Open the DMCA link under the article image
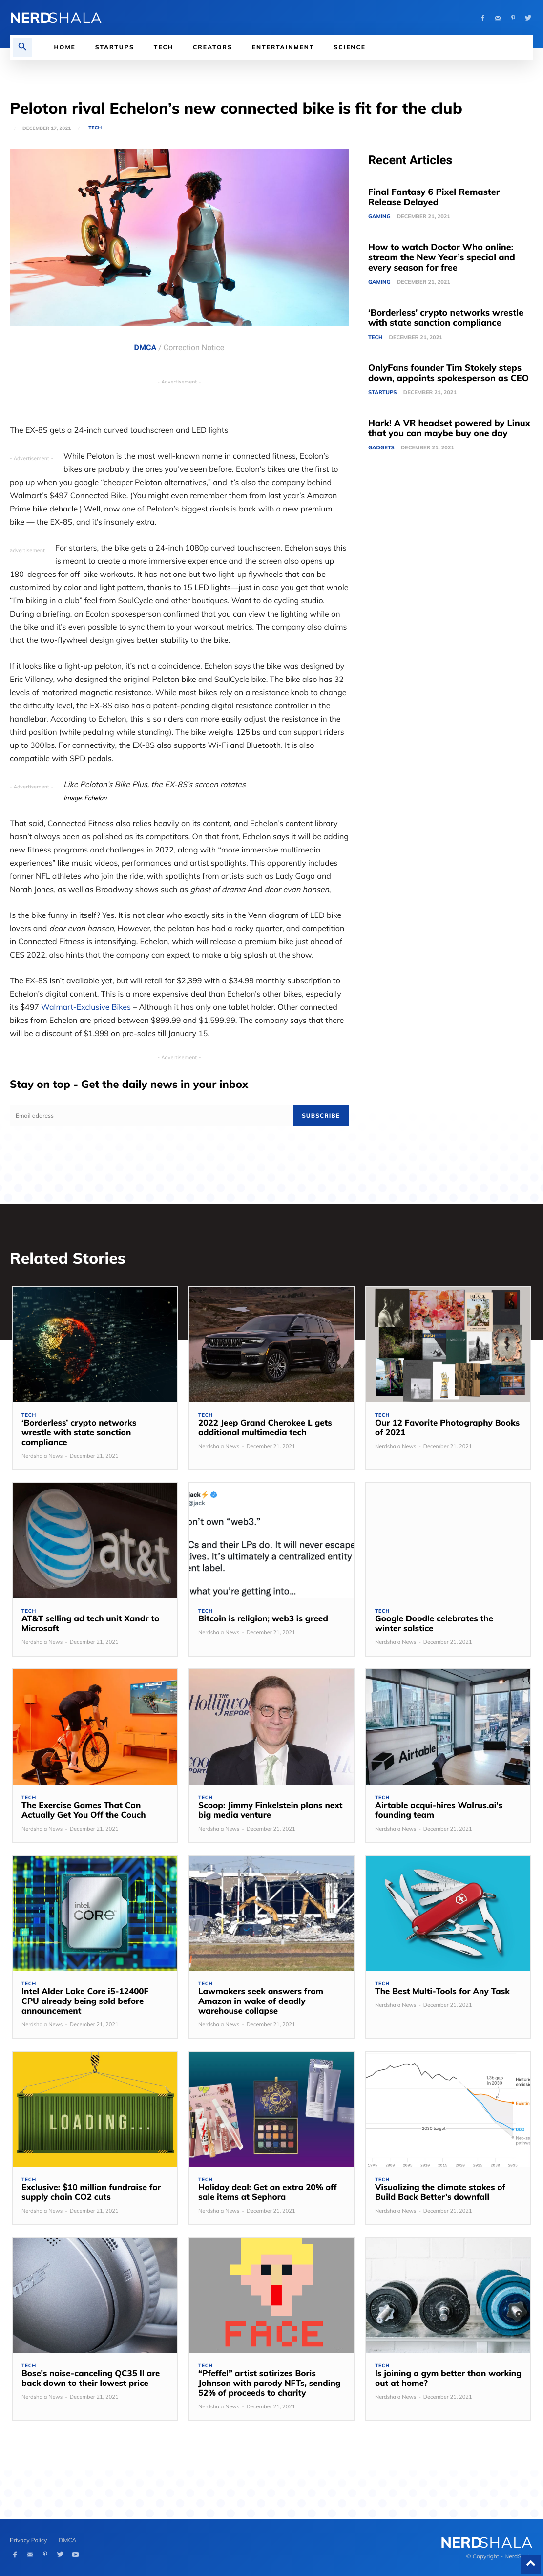Viewport: 543px width, 2576px height. 145,348
